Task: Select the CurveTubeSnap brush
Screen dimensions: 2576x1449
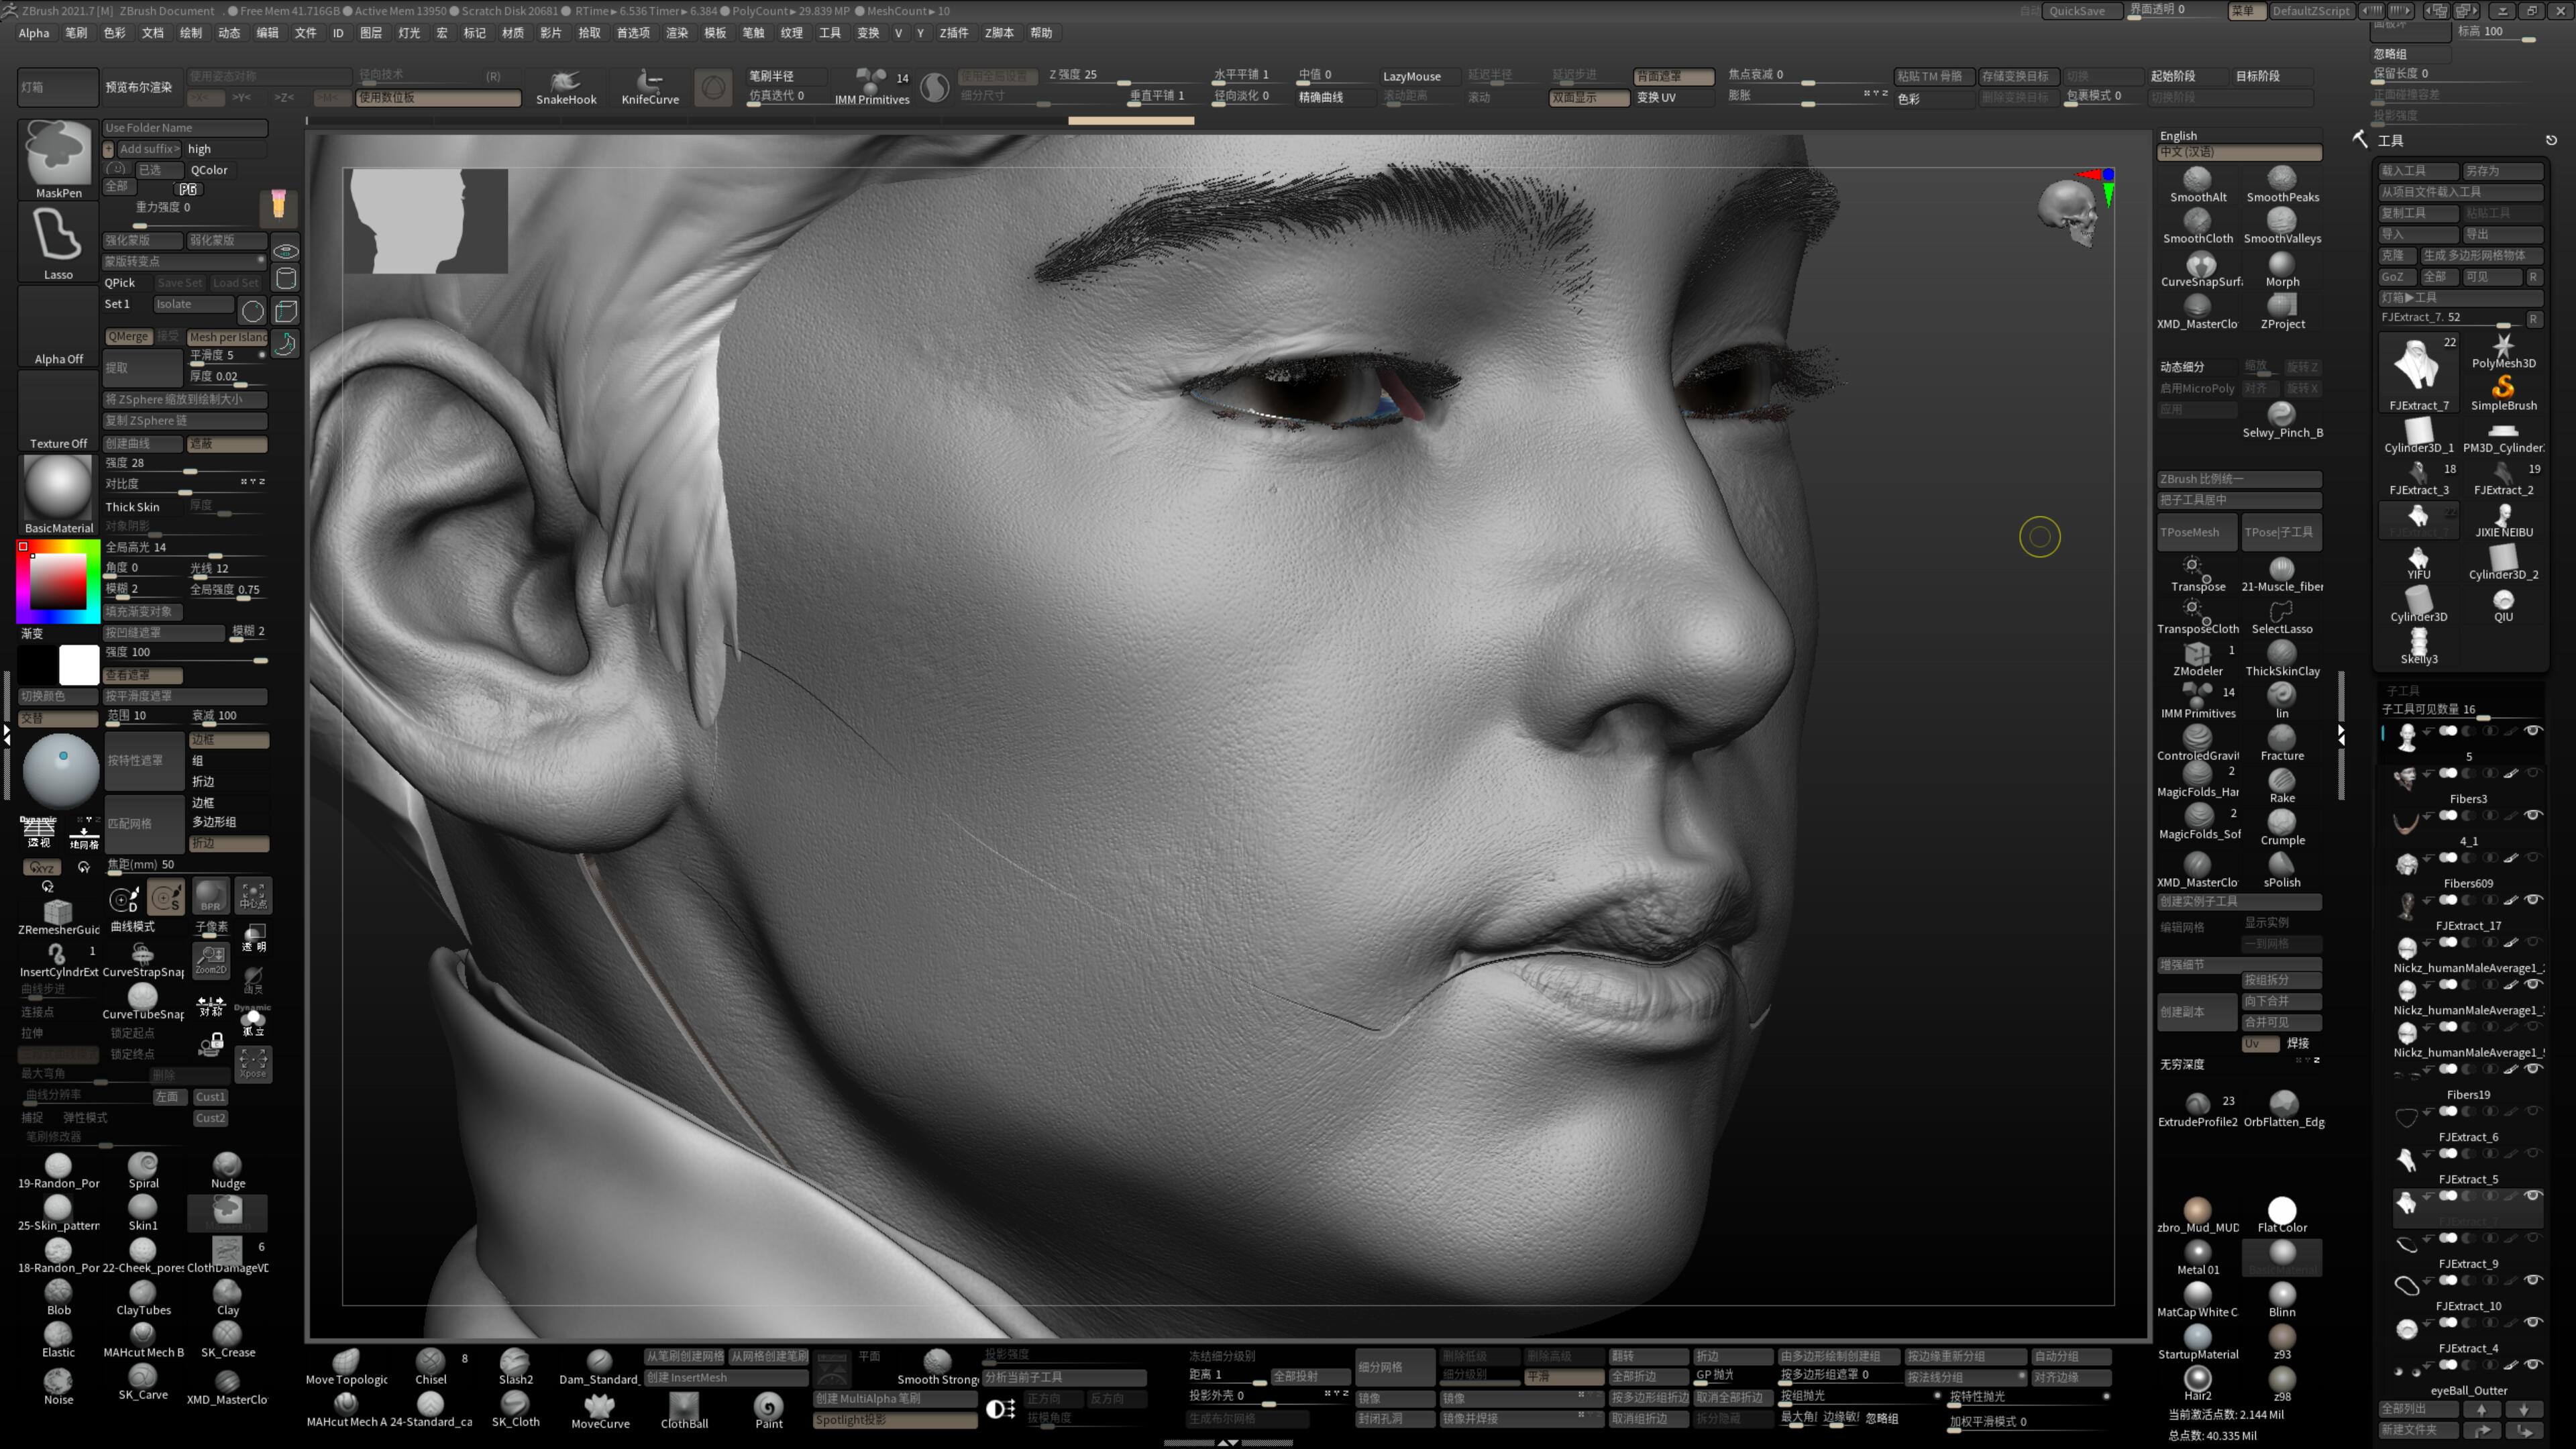Action: [x=143, y=1001]
